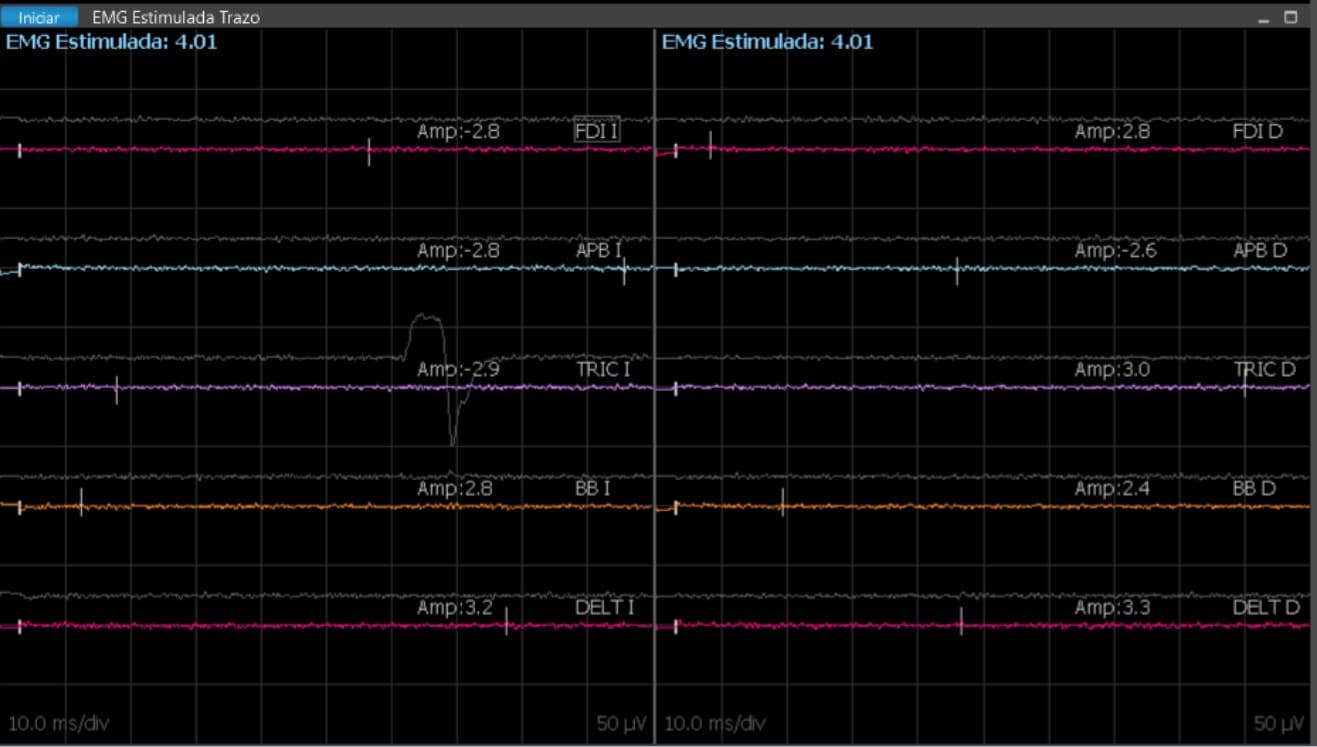Choose the DELT I channel label
This screenshot has width=1317, height=747.
coord(604,607)
